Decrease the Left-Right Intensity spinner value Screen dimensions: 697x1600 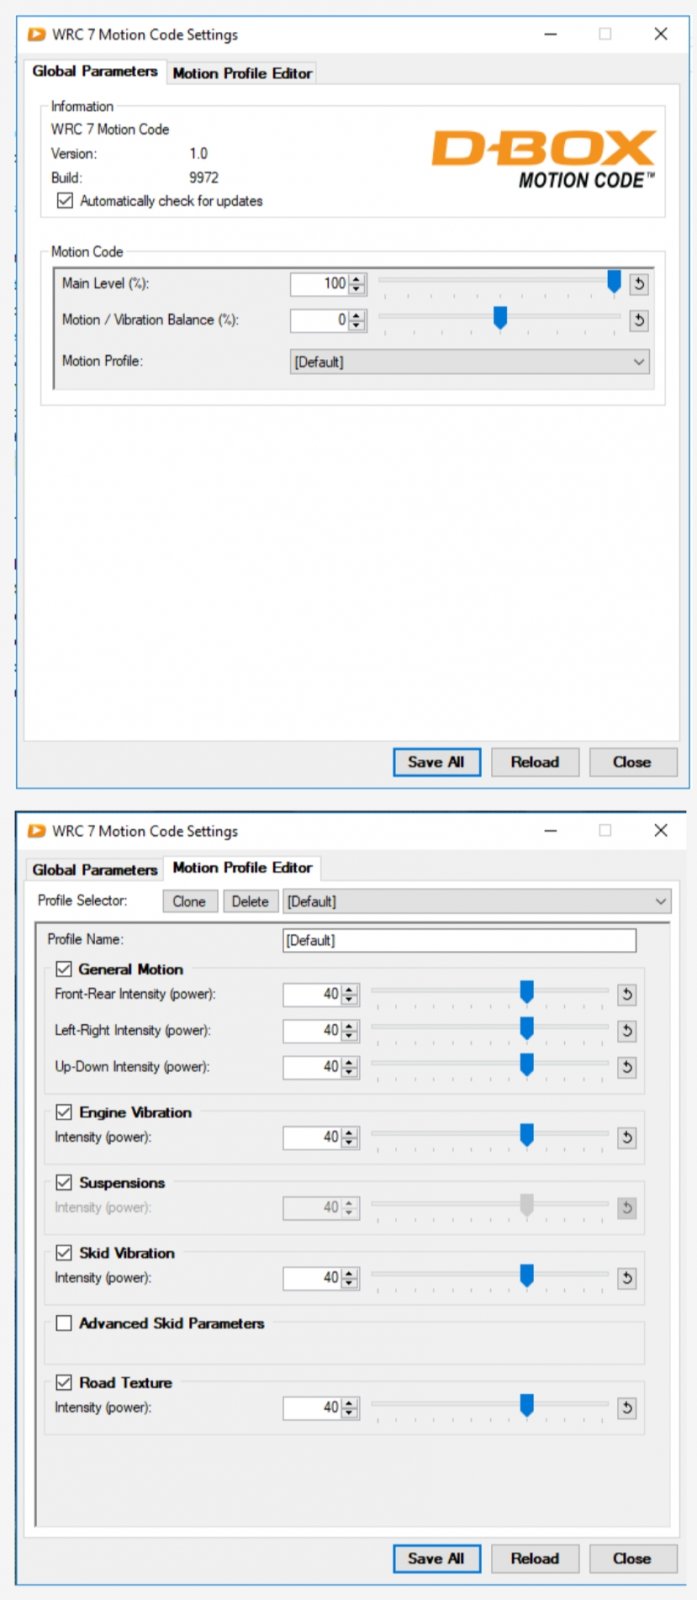tap(349, 1036)
